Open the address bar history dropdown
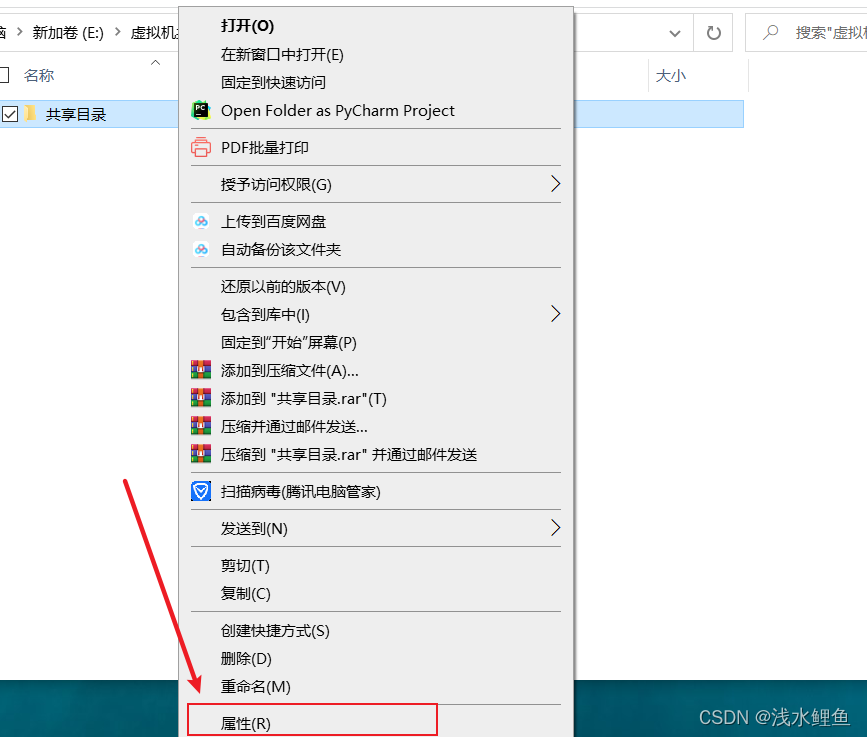The height and width of the screenshot is (737, 867). click(675, 33)
